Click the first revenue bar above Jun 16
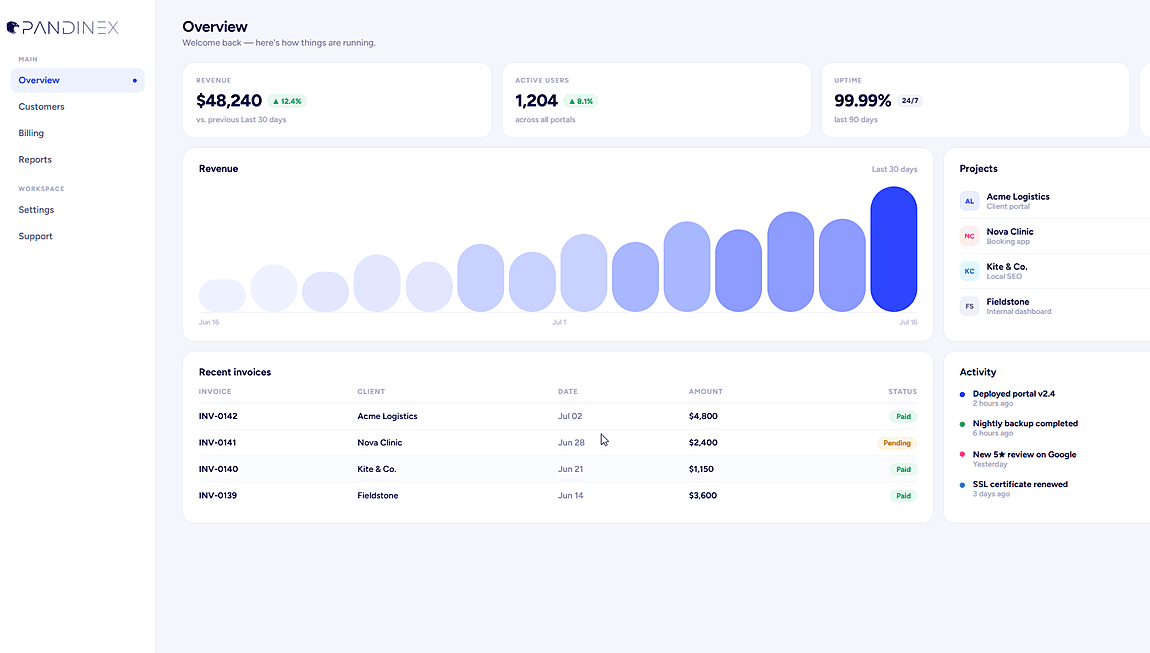The image size is (1150, 653). pyautogui.click(x=222, y=296)
